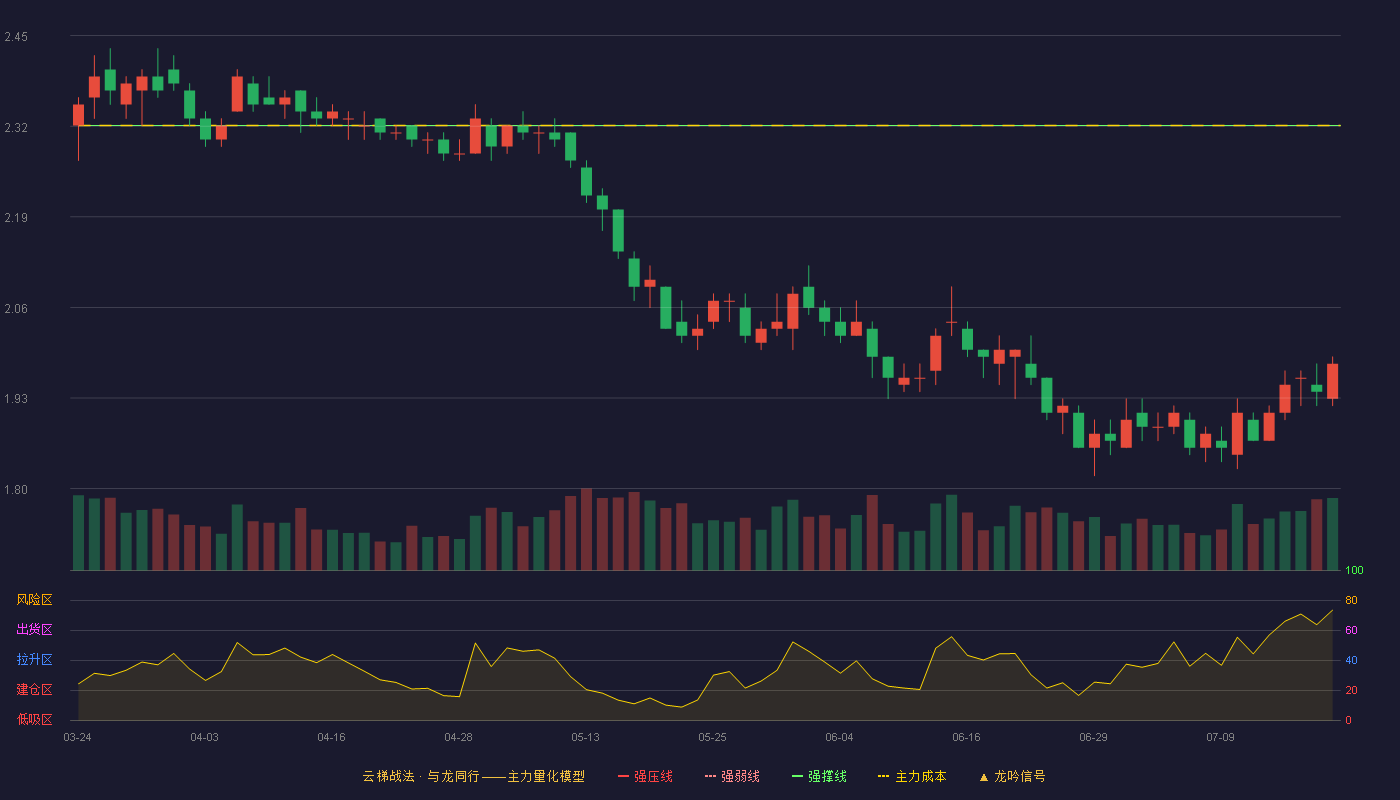This screenshot has height=800, width=1400.
Task: Select the 风险区 zone label
Action: pyautogui.click(x=35, y=600)
